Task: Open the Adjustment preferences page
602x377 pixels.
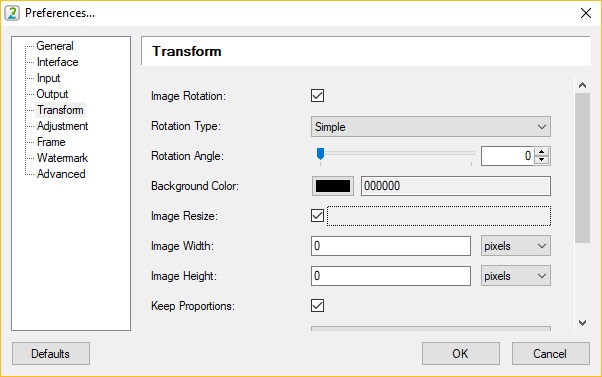Action: (62, 126)
